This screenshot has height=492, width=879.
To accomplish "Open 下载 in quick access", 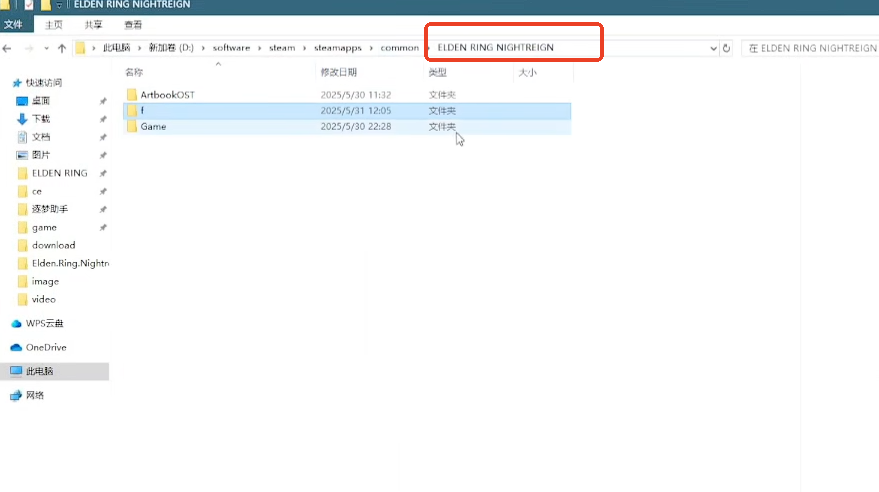I will pos(41,119).
